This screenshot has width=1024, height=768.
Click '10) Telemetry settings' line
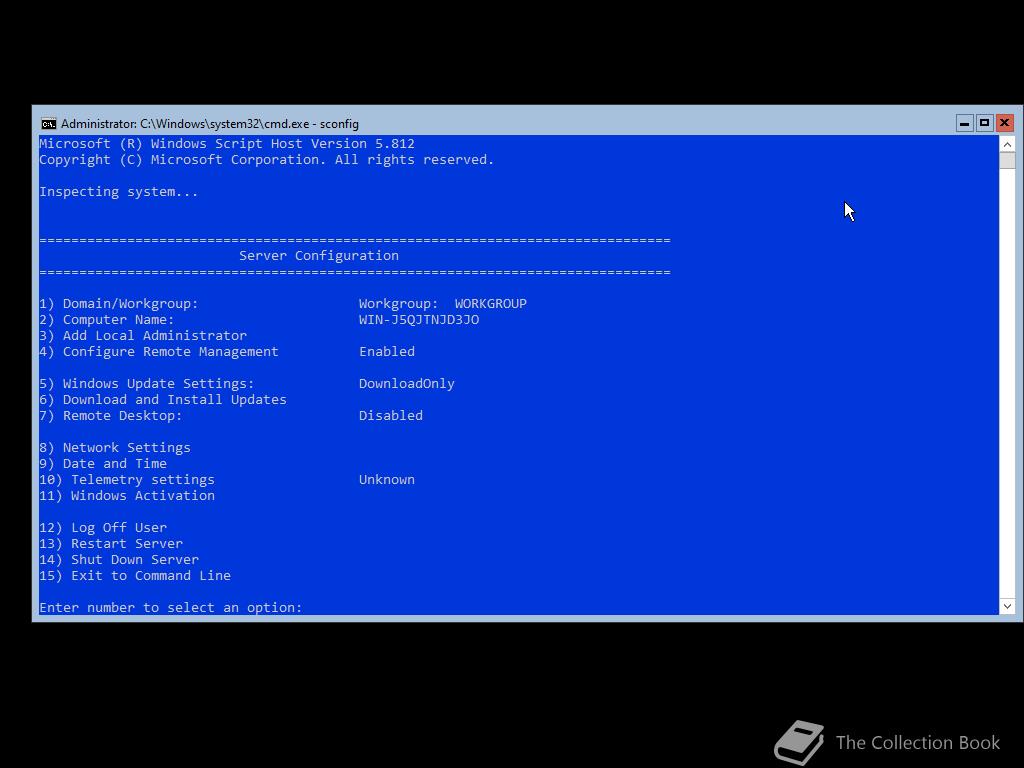click(127, 480)
